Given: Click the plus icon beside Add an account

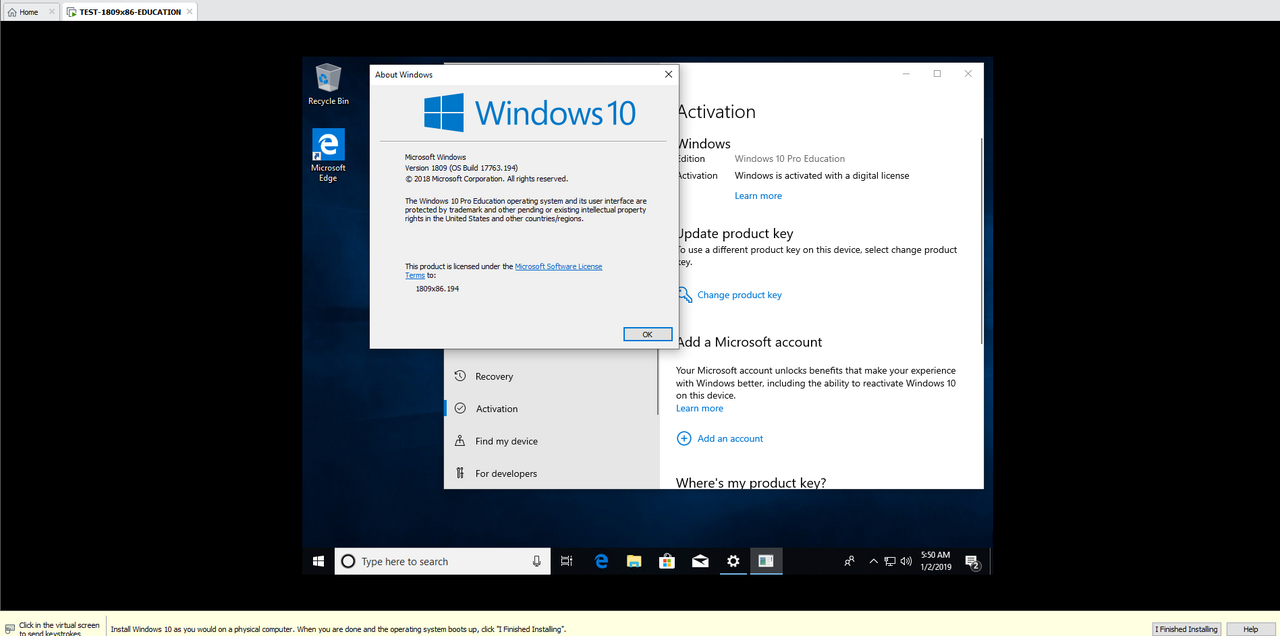Looking at the screenshot, I should [684, 438].
